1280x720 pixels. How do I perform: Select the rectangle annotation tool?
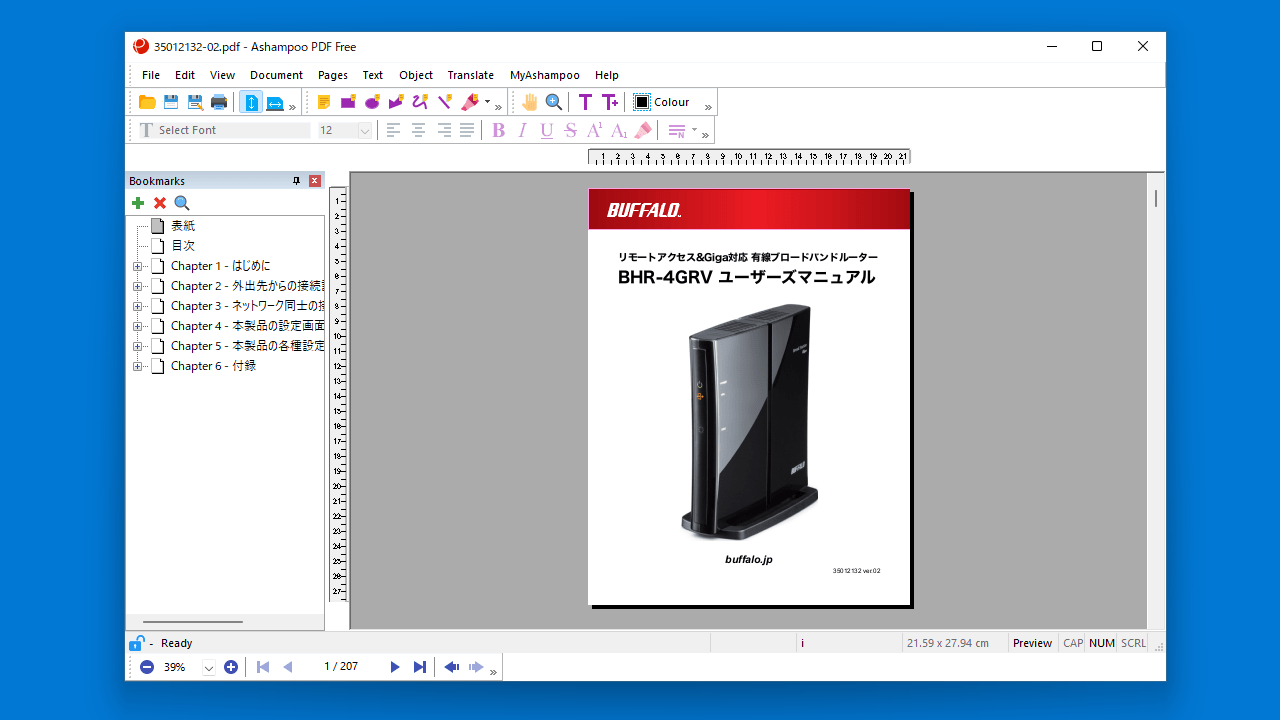click(x=348, y=102)
